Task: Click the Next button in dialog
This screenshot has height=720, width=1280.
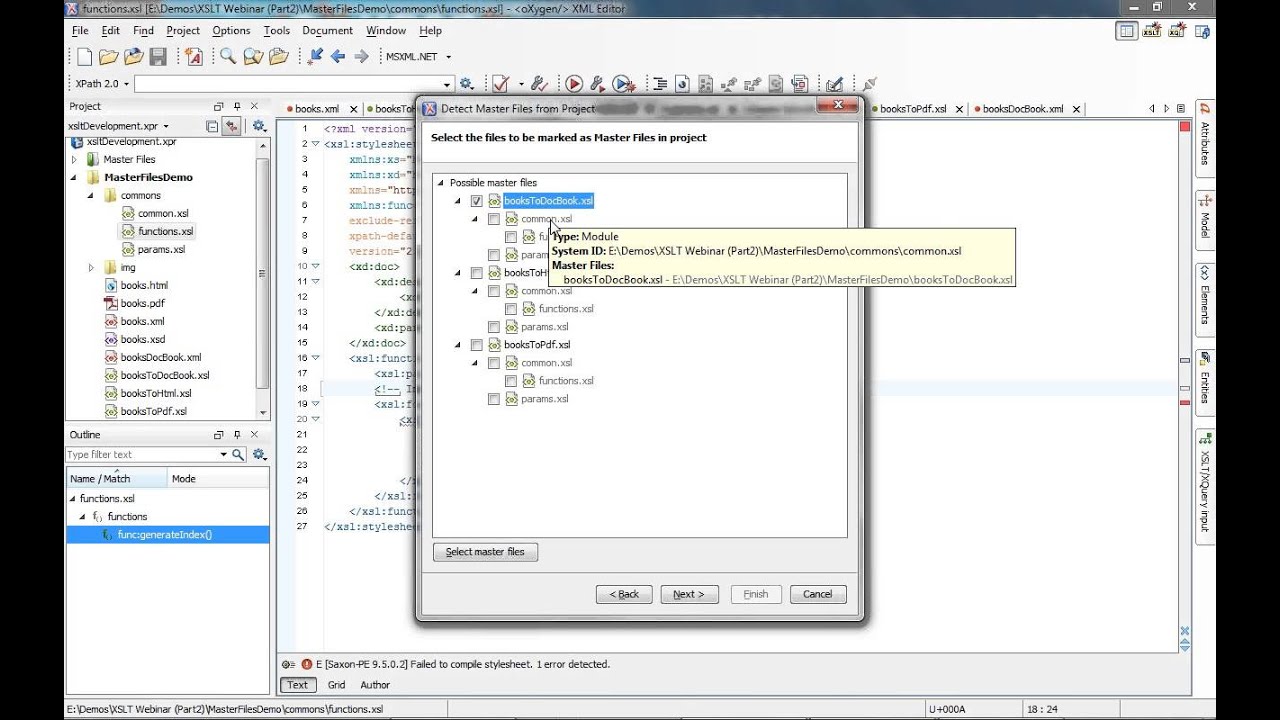Action: pos(689,594)
